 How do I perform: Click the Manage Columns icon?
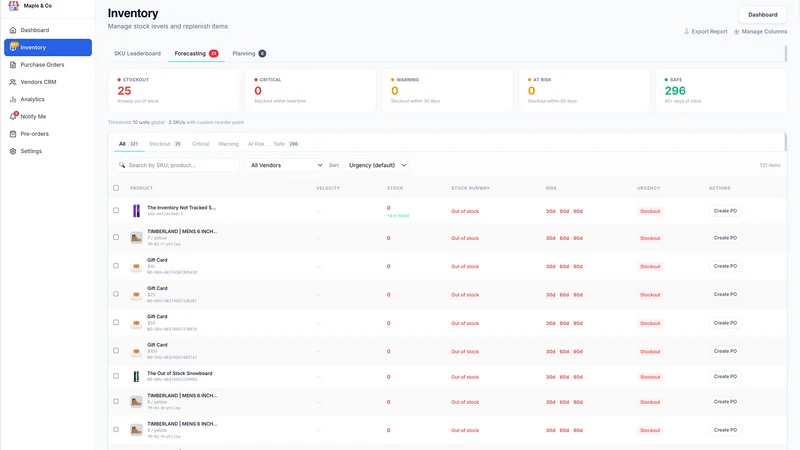pos(736,32)
